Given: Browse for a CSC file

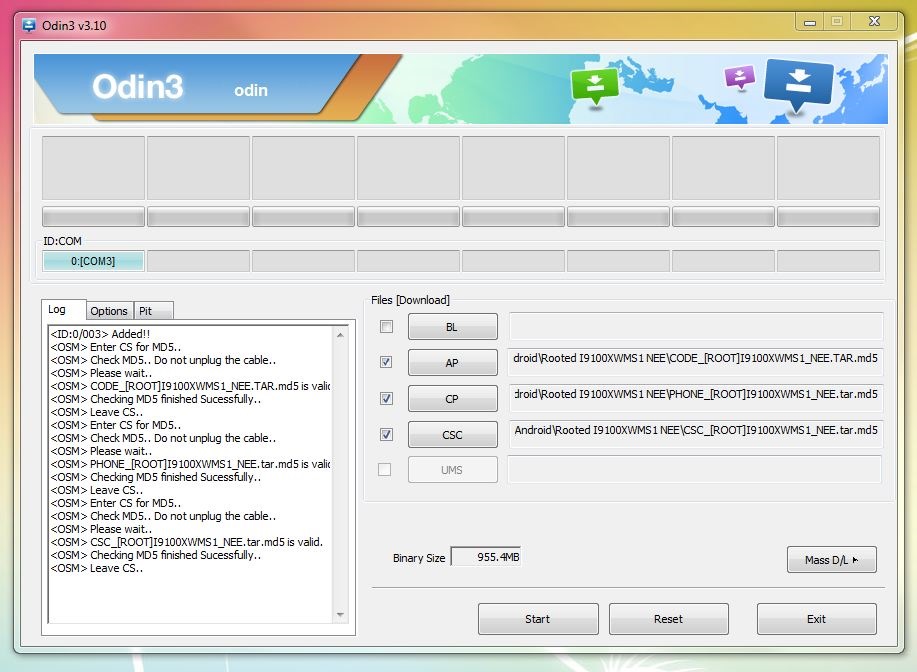Looking at the screenshot, I should tap(453, 435).
